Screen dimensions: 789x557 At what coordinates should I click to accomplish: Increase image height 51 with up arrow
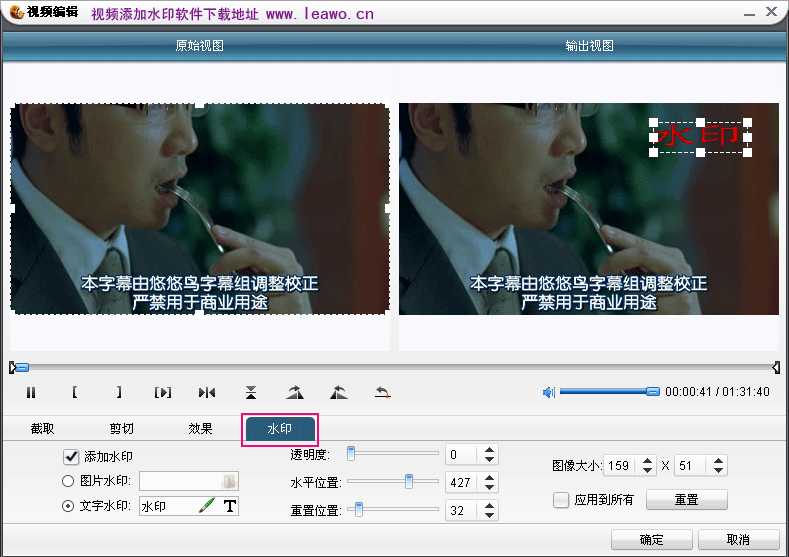(x=718, y=460)
